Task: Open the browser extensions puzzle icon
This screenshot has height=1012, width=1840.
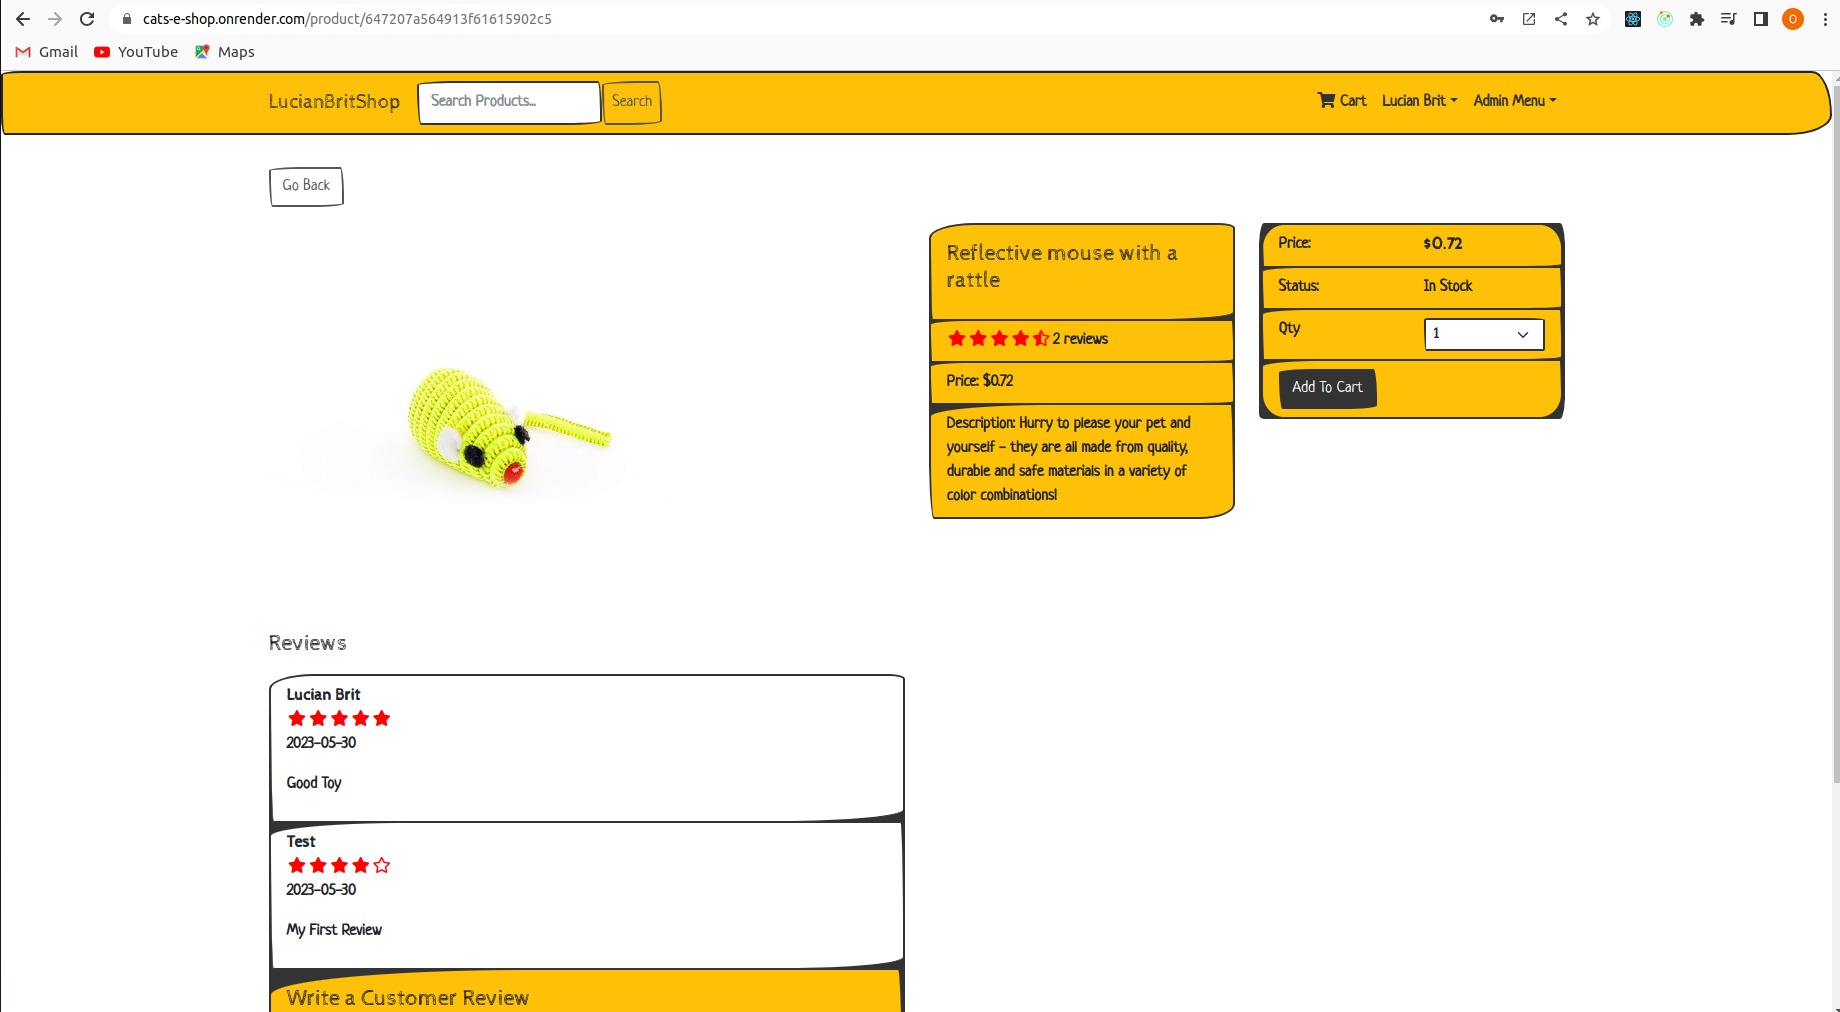Action: pyautogui.click(x=1697, y=19)
